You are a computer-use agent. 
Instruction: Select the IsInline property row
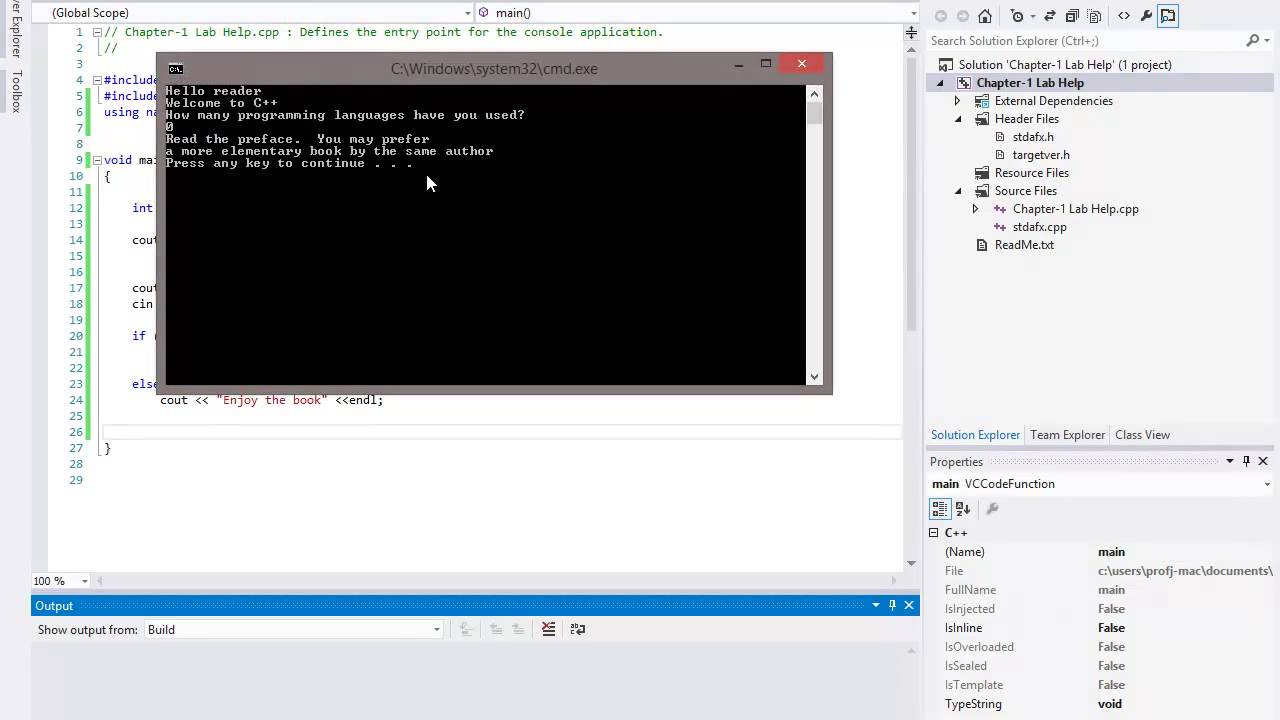tap(1102, 628)
